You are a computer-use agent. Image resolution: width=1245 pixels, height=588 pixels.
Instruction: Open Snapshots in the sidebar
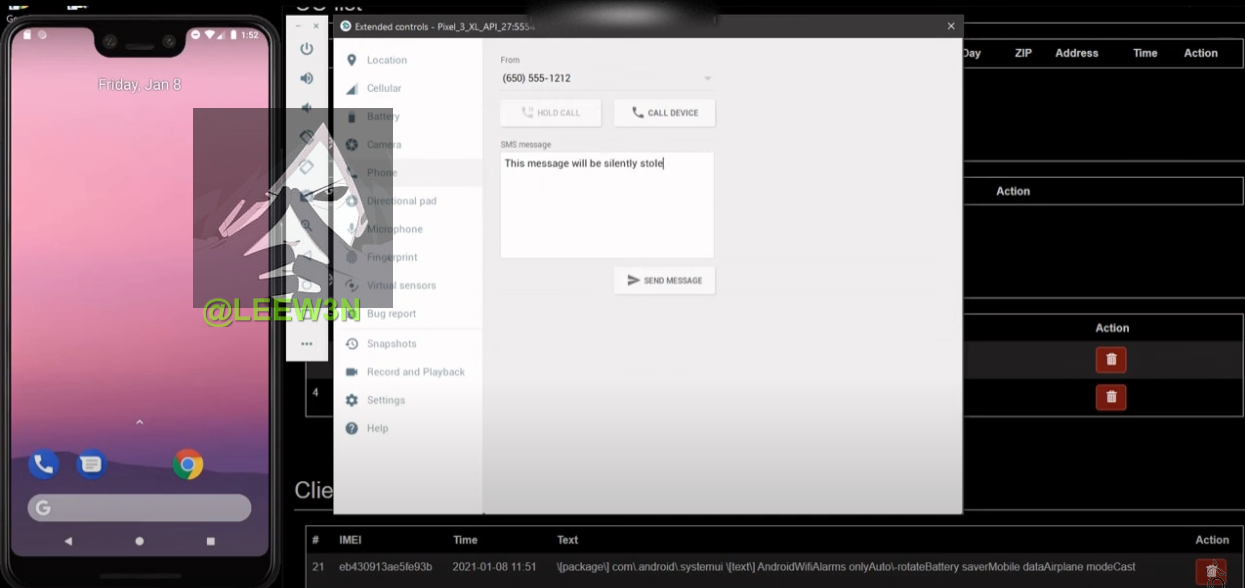pyautogui.click(x=391, y=344)
